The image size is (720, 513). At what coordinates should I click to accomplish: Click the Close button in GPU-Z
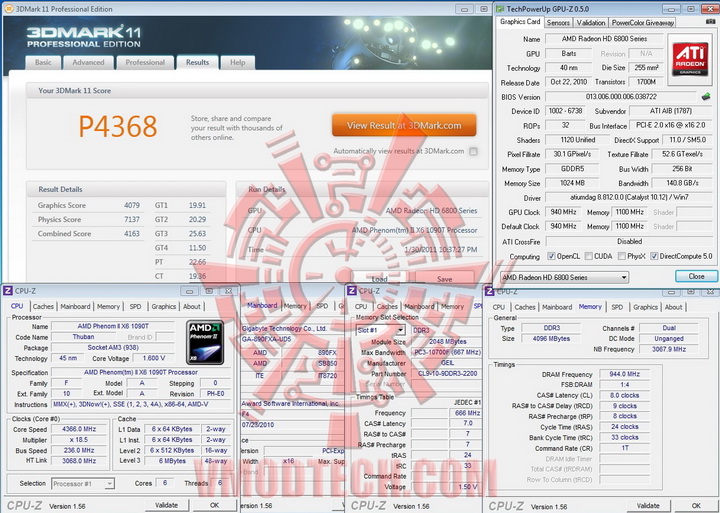click(696, 276)
